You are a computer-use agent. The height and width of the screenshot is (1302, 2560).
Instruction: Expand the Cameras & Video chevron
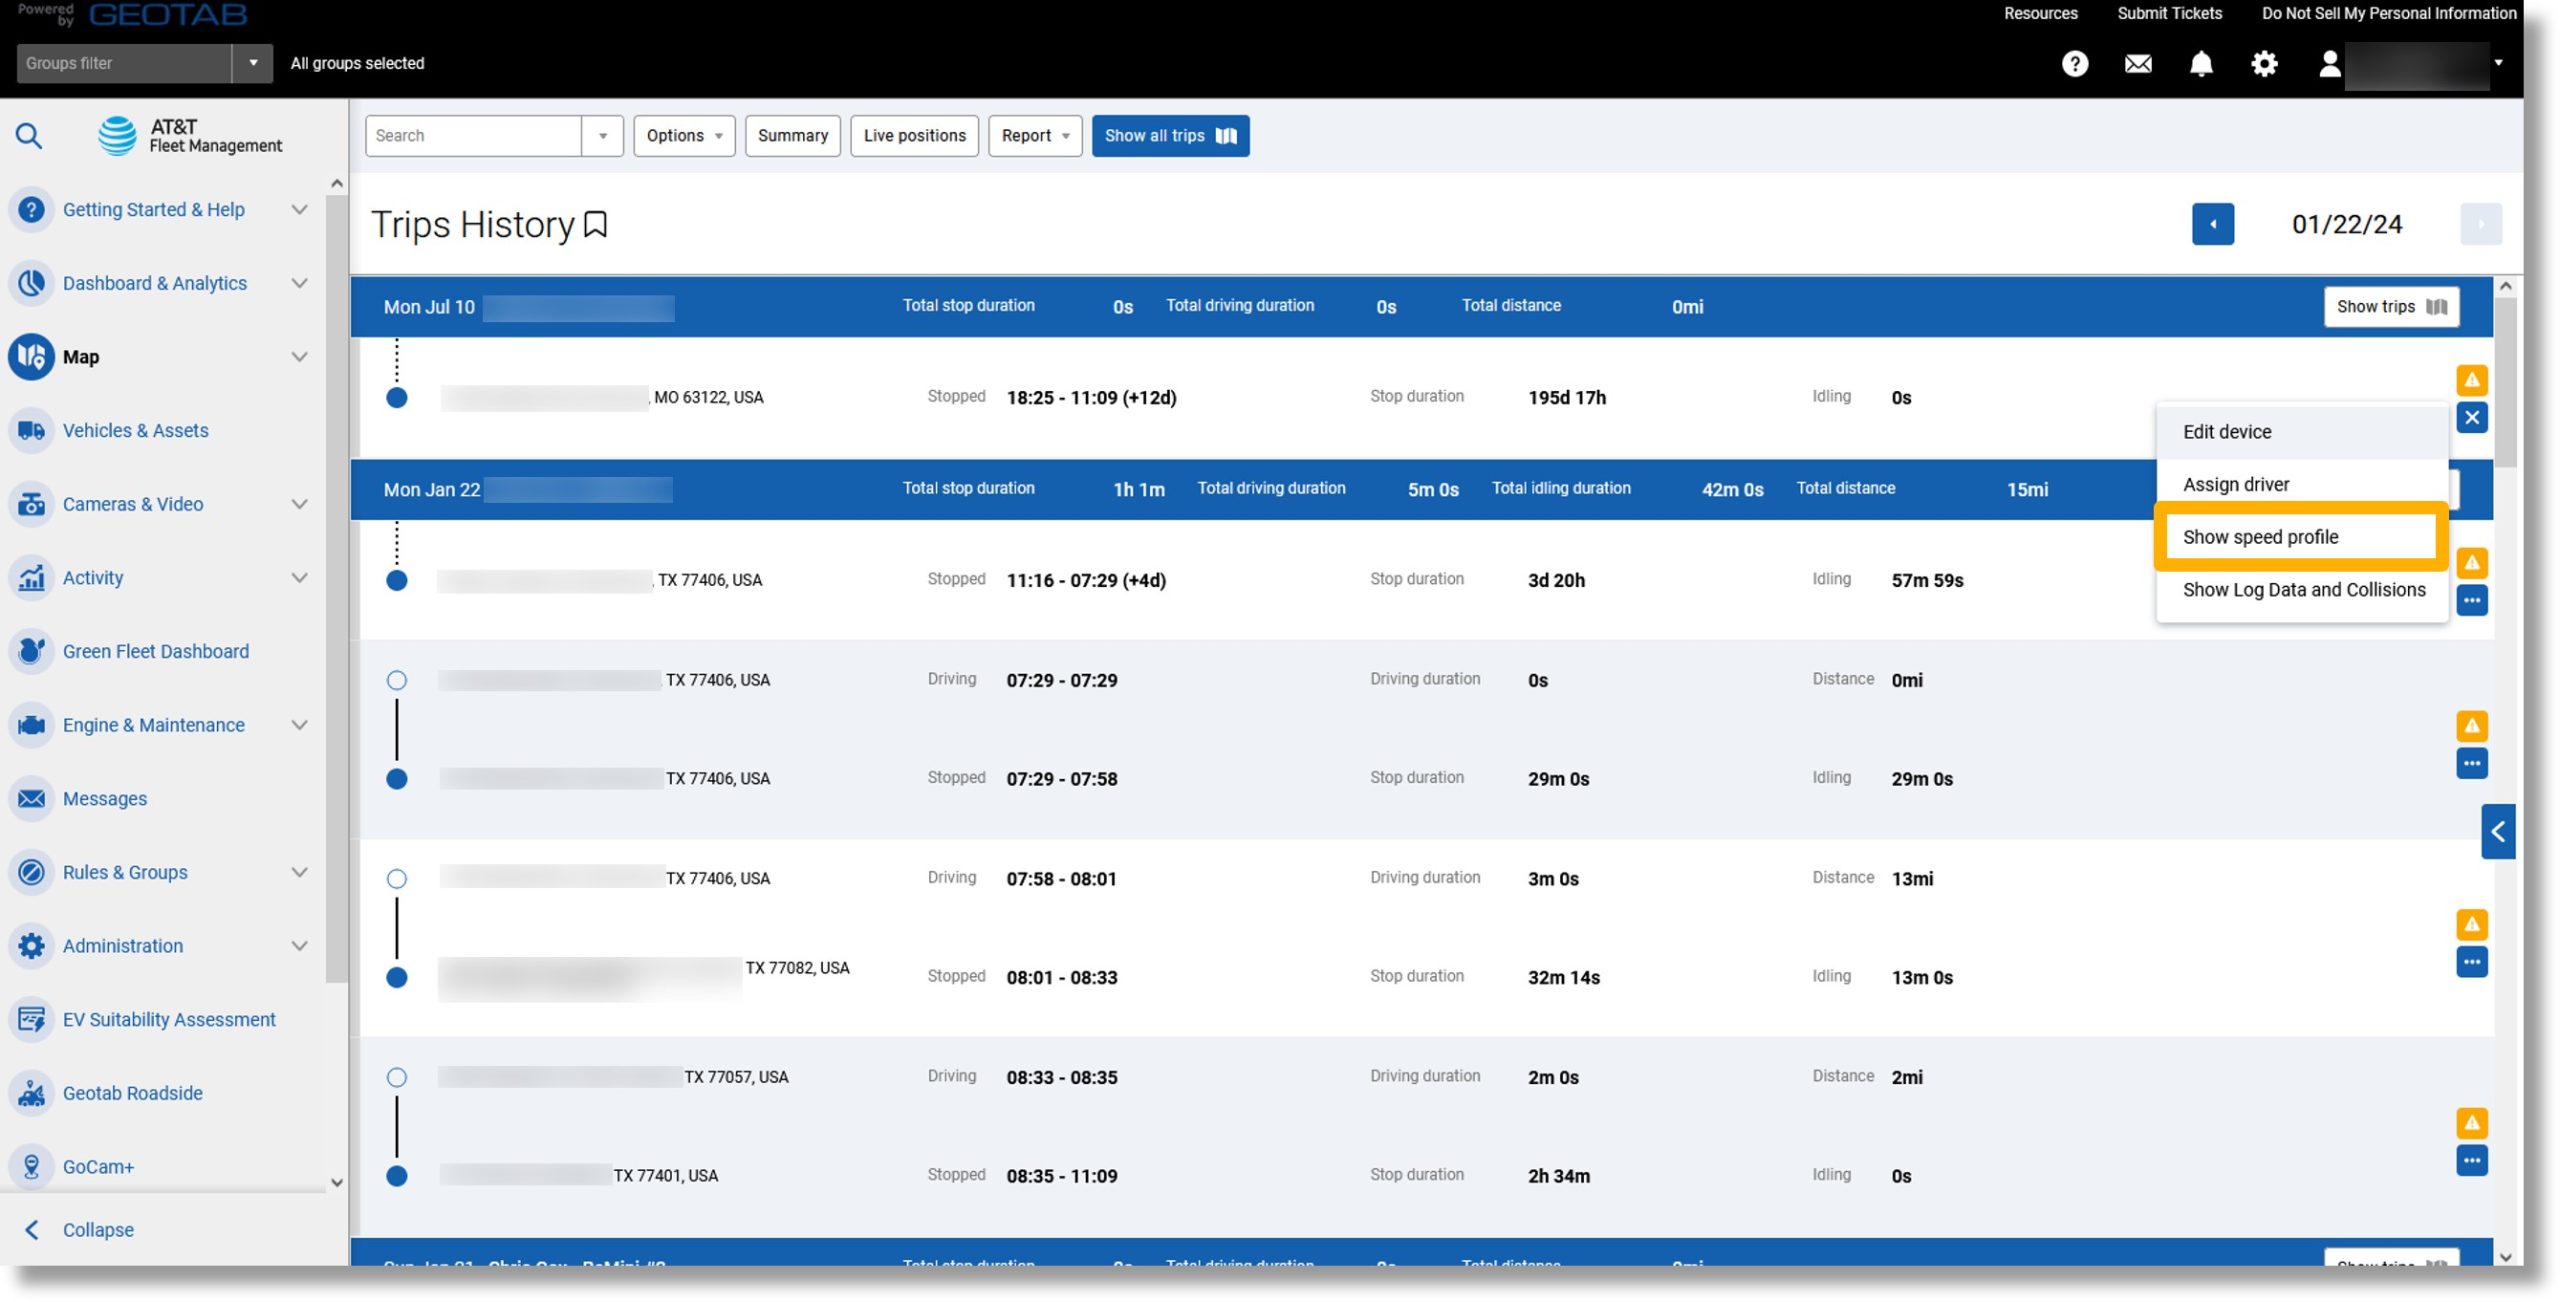(x=299, y=504)
